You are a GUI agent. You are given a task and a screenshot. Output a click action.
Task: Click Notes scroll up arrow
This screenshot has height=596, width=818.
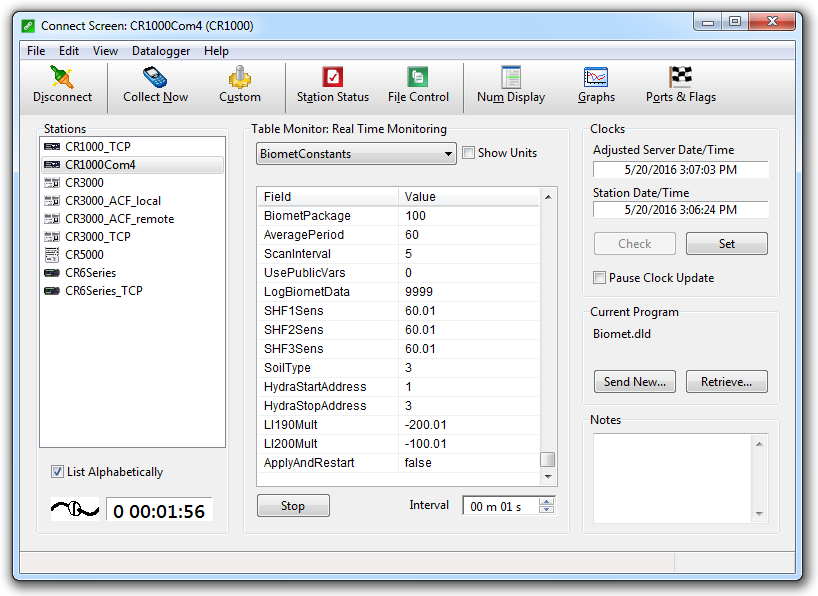click(x=759, y=444)
